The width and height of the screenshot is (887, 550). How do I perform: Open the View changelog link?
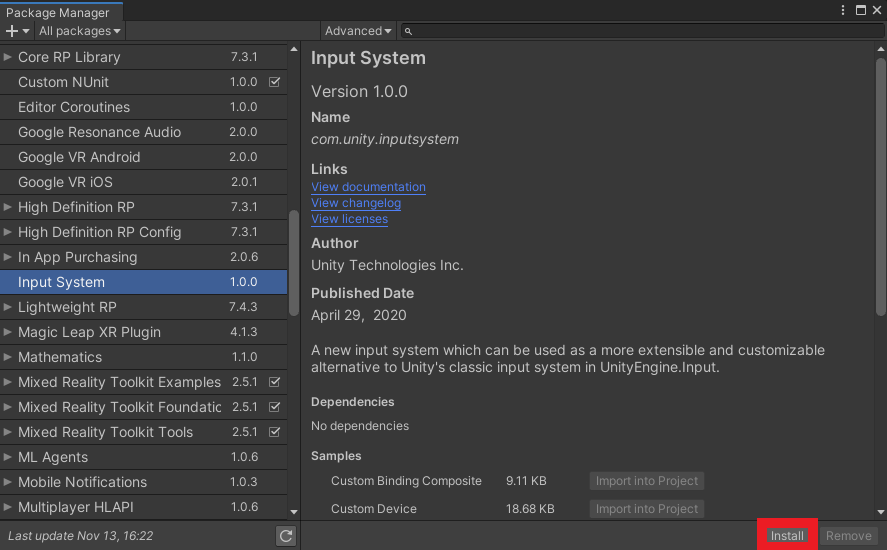[356, 203]
